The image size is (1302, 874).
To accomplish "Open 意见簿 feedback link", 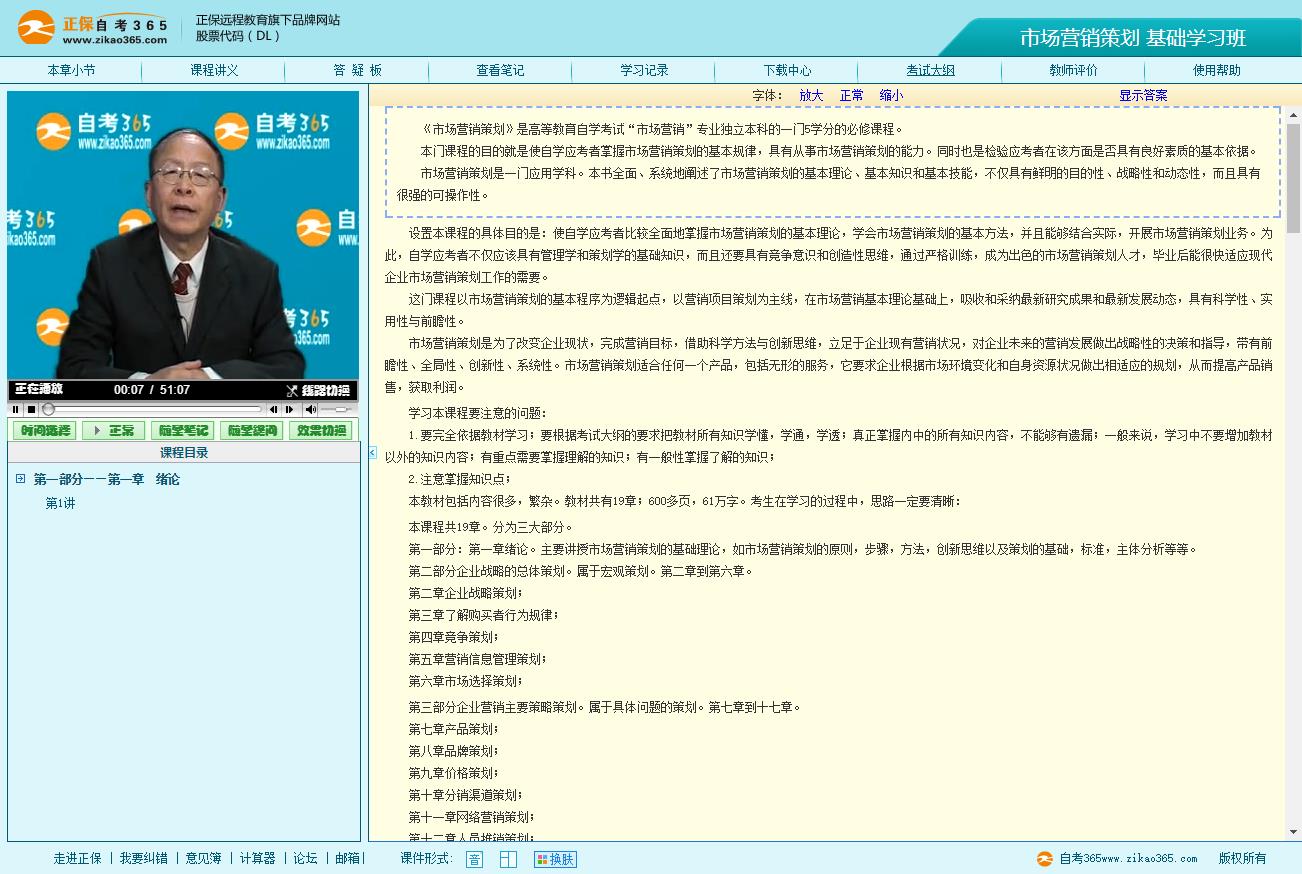I will pos(204,858).
